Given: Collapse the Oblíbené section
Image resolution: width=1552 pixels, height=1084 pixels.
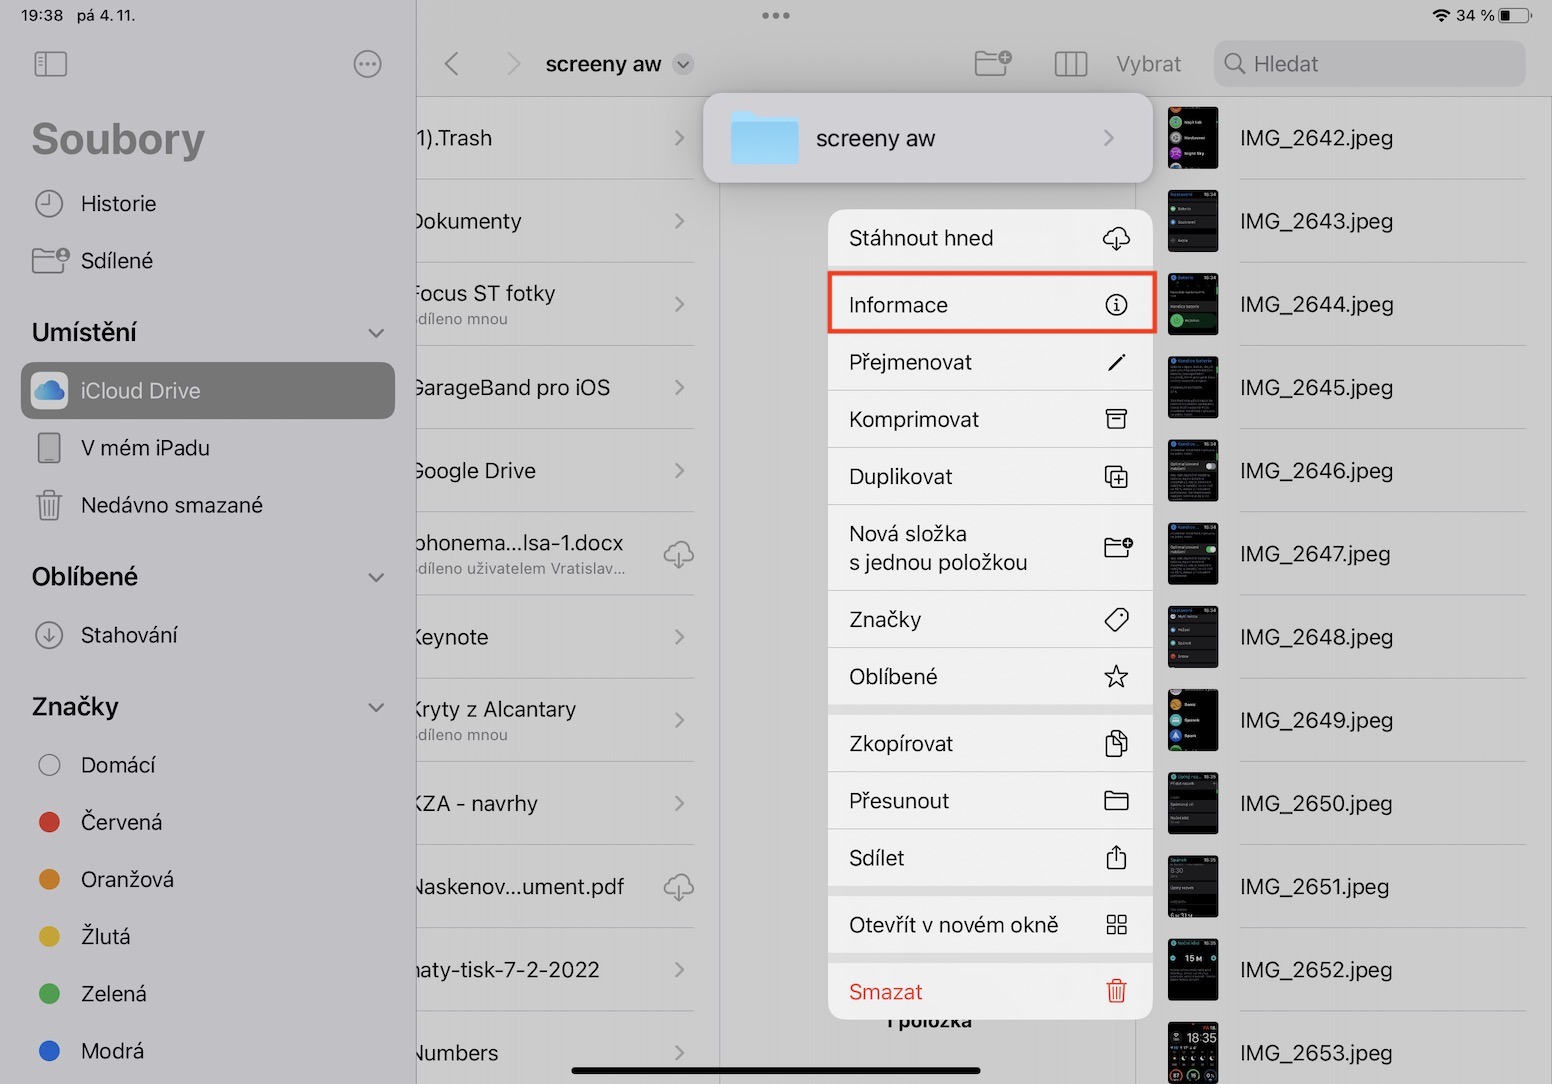Looking at the screenshot, I should [x=376, y=577].
